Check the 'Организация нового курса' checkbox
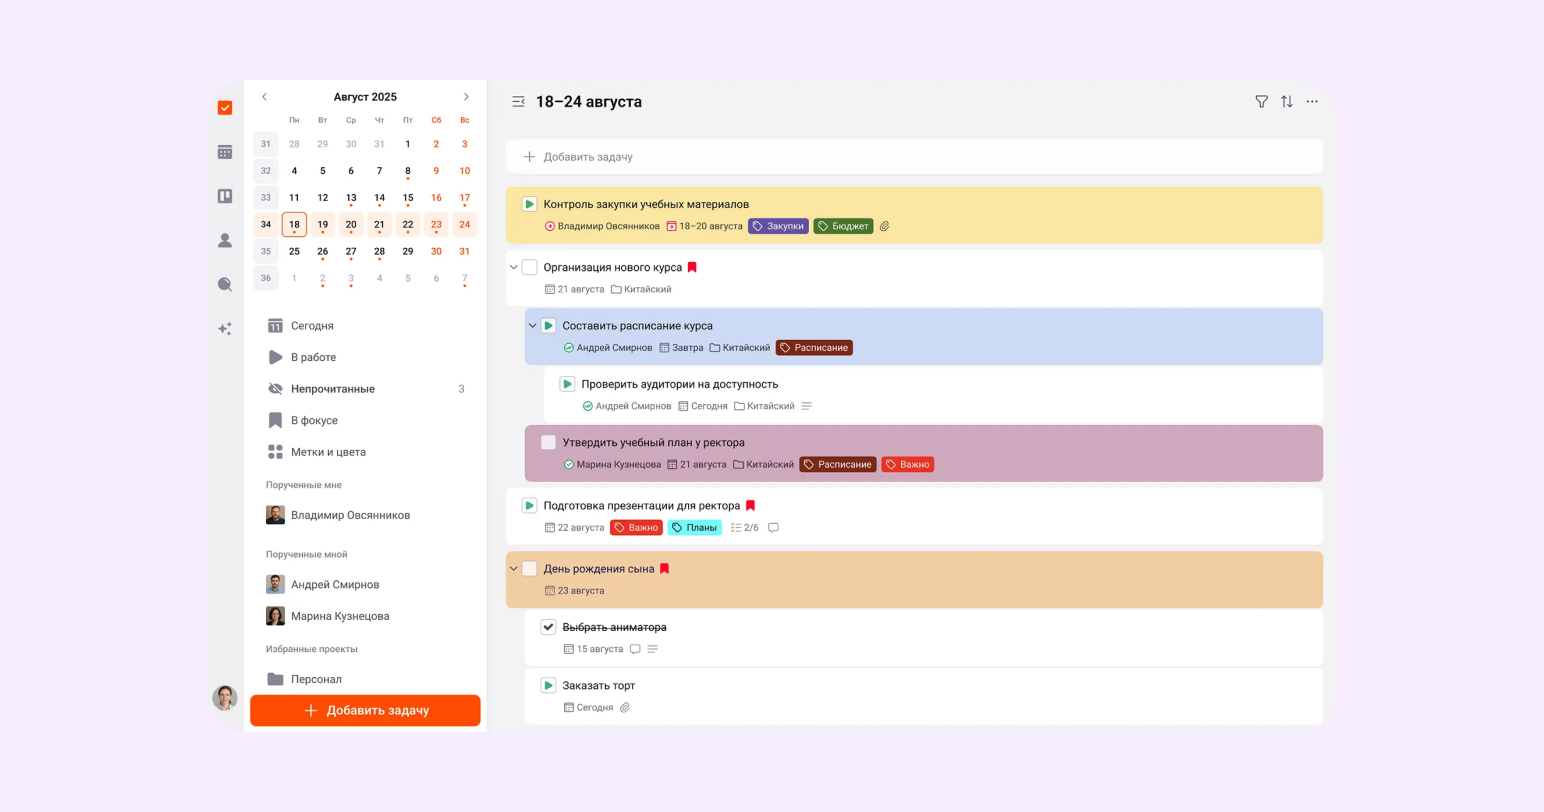 (x=530, y=268)
